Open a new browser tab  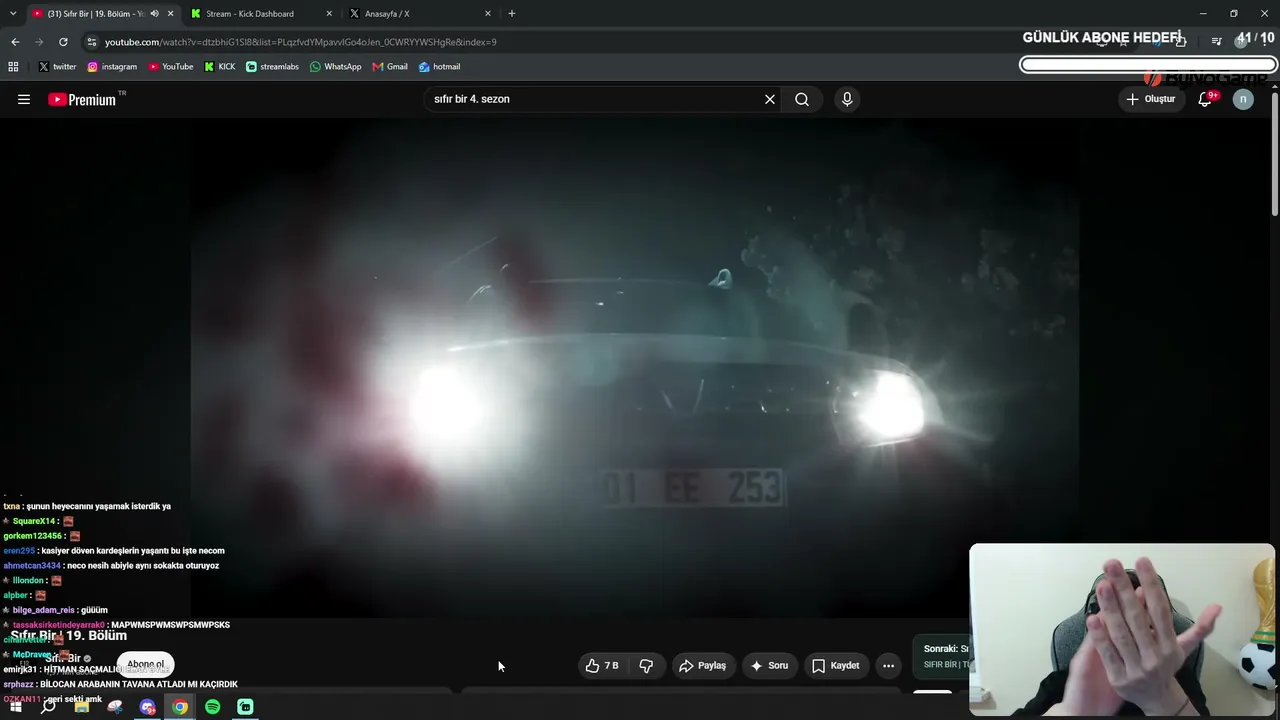tap(512, 14)
